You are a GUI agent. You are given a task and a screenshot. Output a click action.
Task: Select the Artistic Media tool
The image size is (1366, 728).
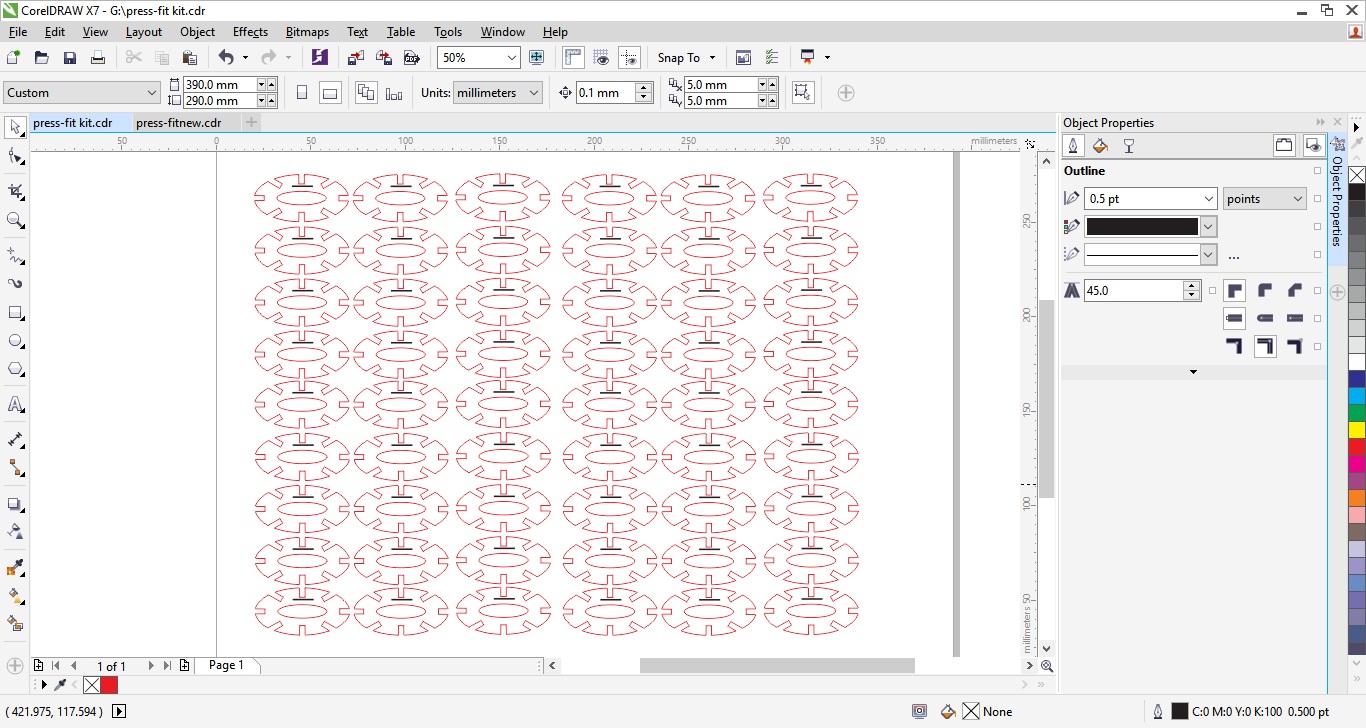15,284
